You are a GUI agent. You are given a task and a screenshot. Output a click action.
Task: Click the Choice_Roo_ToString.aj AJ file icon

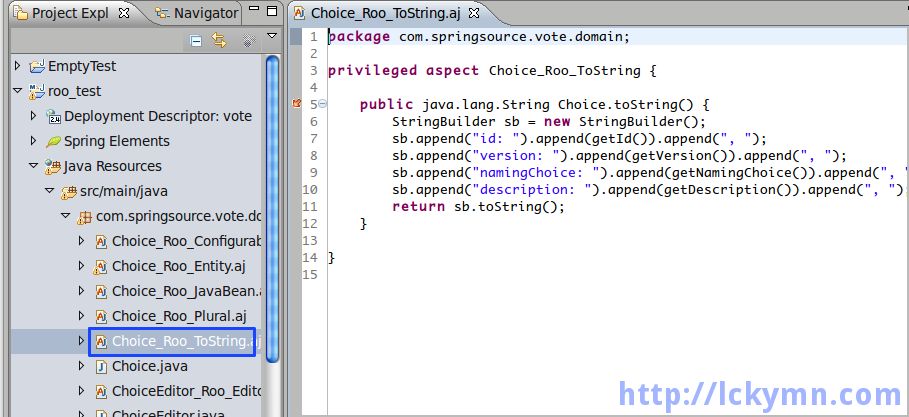pyautogui.click(x=101, y=342)
